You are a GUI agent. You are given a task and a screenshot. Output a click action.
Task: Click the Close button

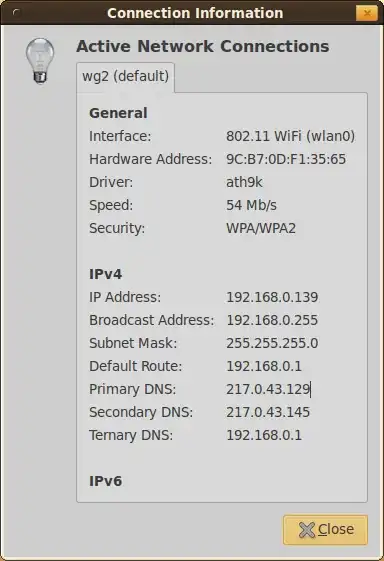[x=325, y=530]
